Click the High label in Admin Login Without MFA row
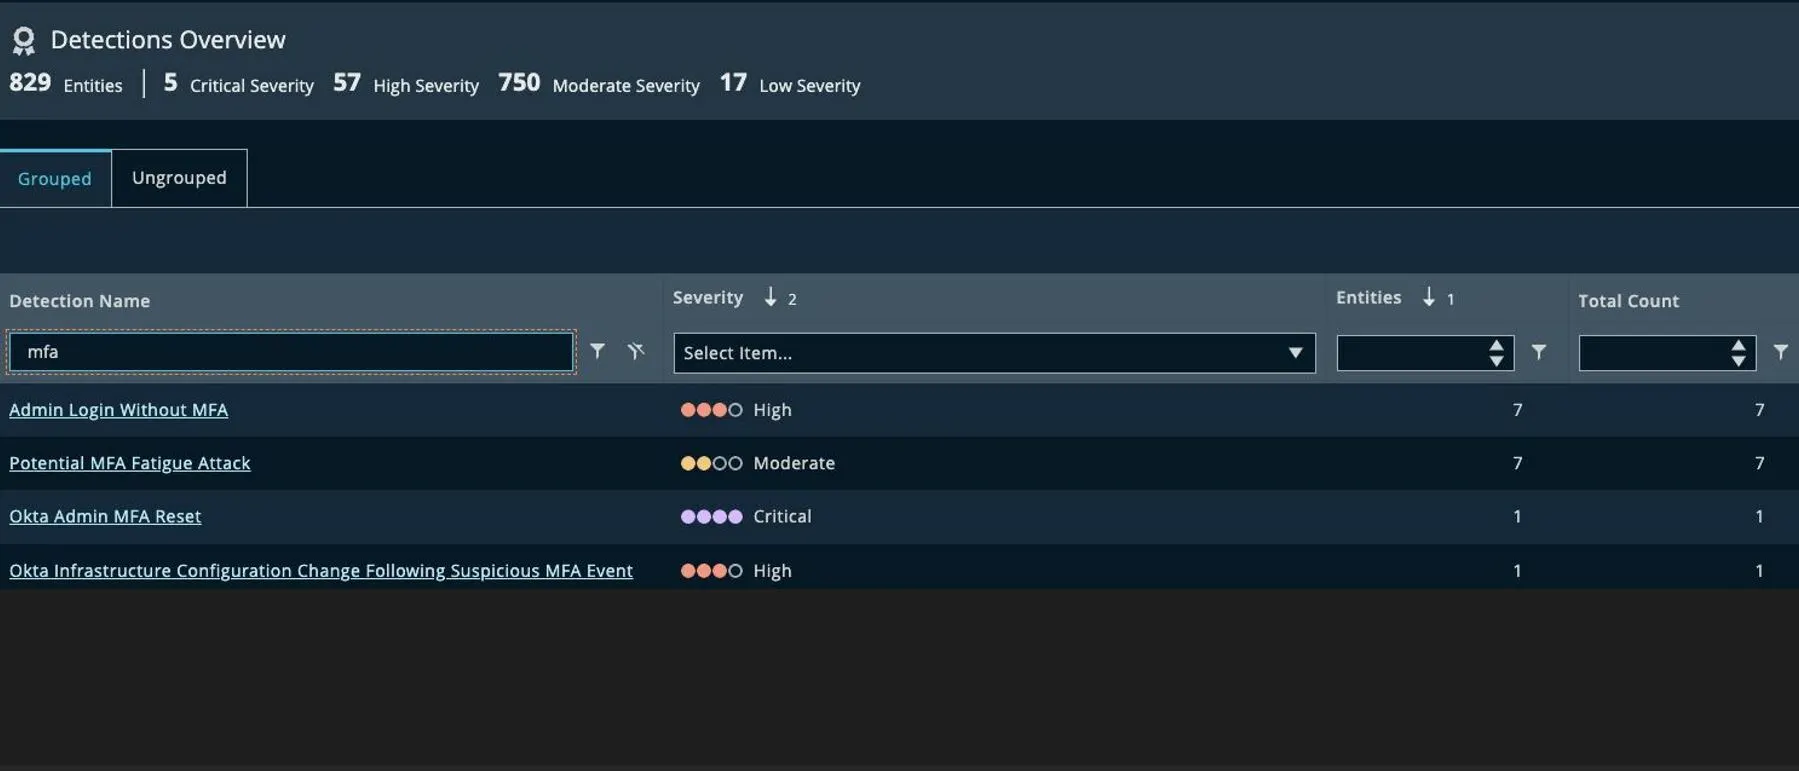Viewport: 1799px width, 771px height. (x=772, y=410)
